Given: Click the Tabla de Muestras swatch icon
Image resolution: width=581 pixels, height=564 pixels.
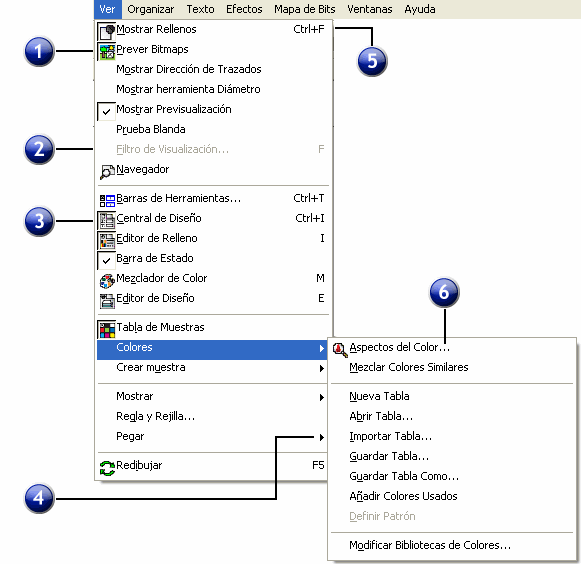Looking at the screenshot, I should pyautogui.click(x=107, y=329).
